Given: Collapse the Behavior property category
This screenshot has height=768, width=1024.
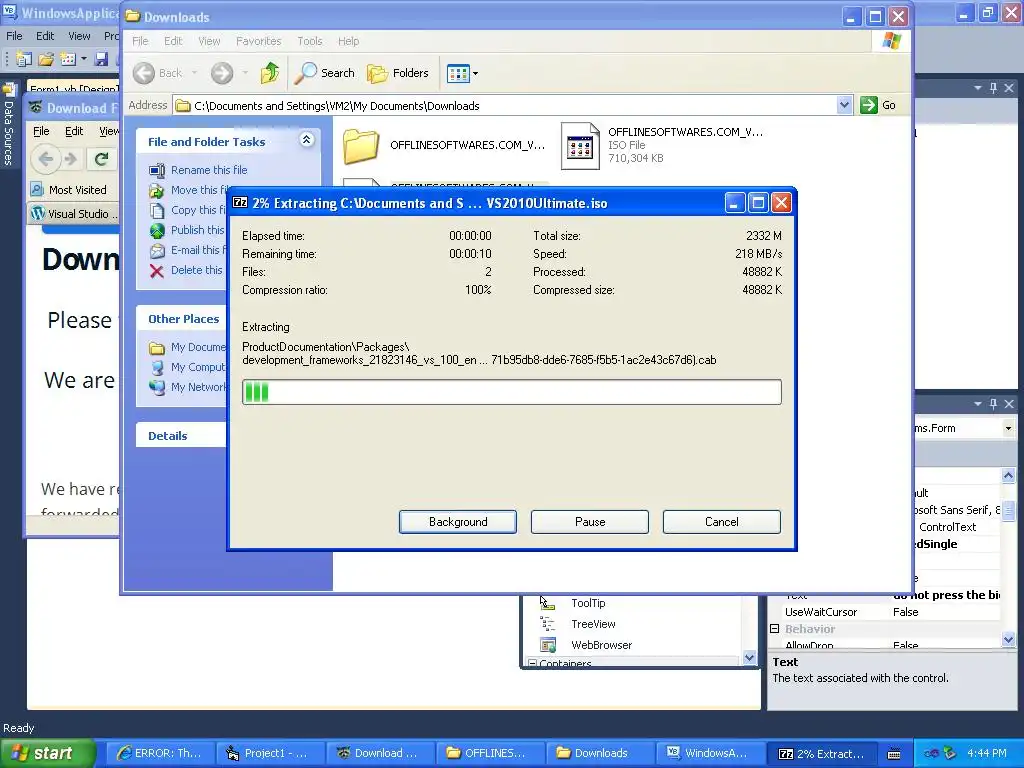Looking at the screenshot, I should point(775,629).
